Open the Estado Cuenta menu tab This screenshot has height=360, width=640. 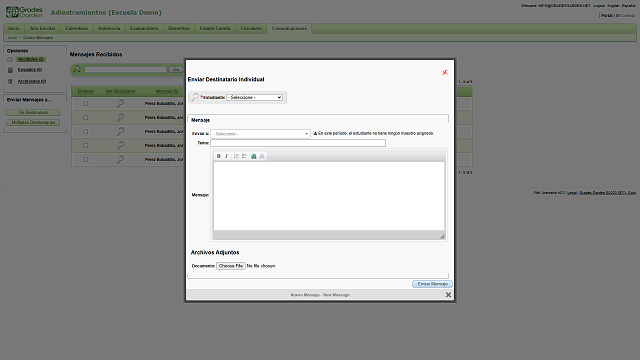(215, 28)
